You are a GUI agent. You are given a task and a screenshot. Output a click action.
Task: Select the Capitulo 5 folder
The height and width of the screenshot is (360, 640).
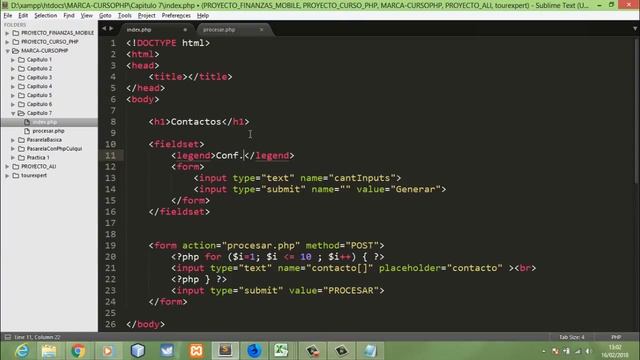[x=39, y=95]
